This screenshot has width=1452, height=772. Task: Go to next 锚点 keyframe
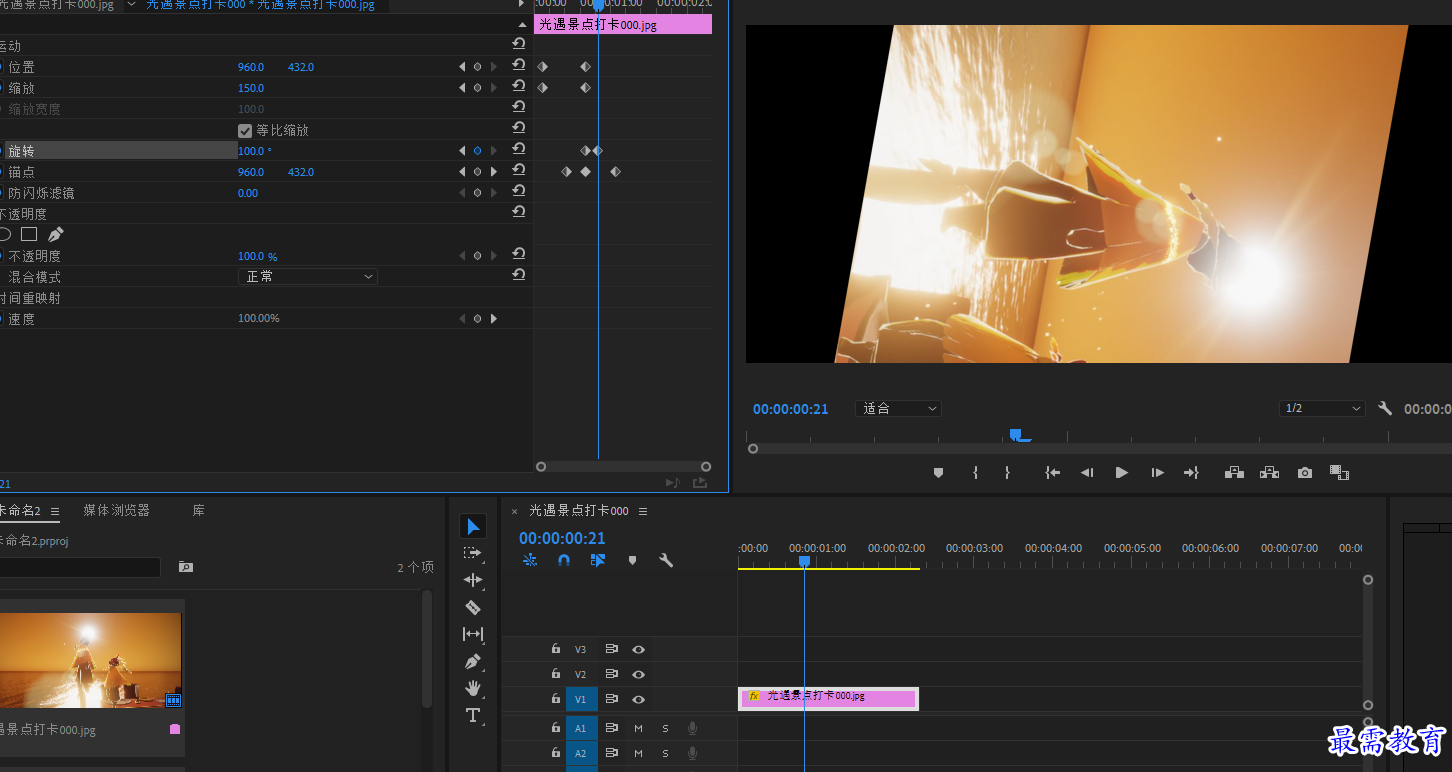[493, 172]
